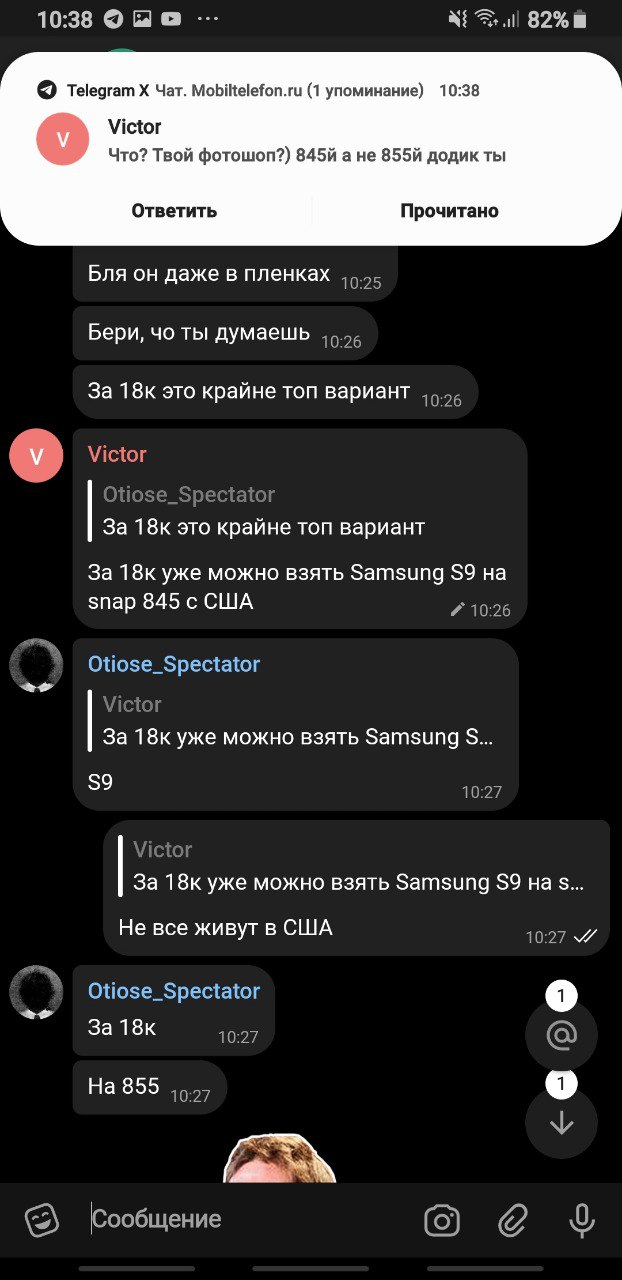Tap quoted Otiose_Spectator message in Victor's reply
Screen dimensions: 622x1280
coord(257,511)
